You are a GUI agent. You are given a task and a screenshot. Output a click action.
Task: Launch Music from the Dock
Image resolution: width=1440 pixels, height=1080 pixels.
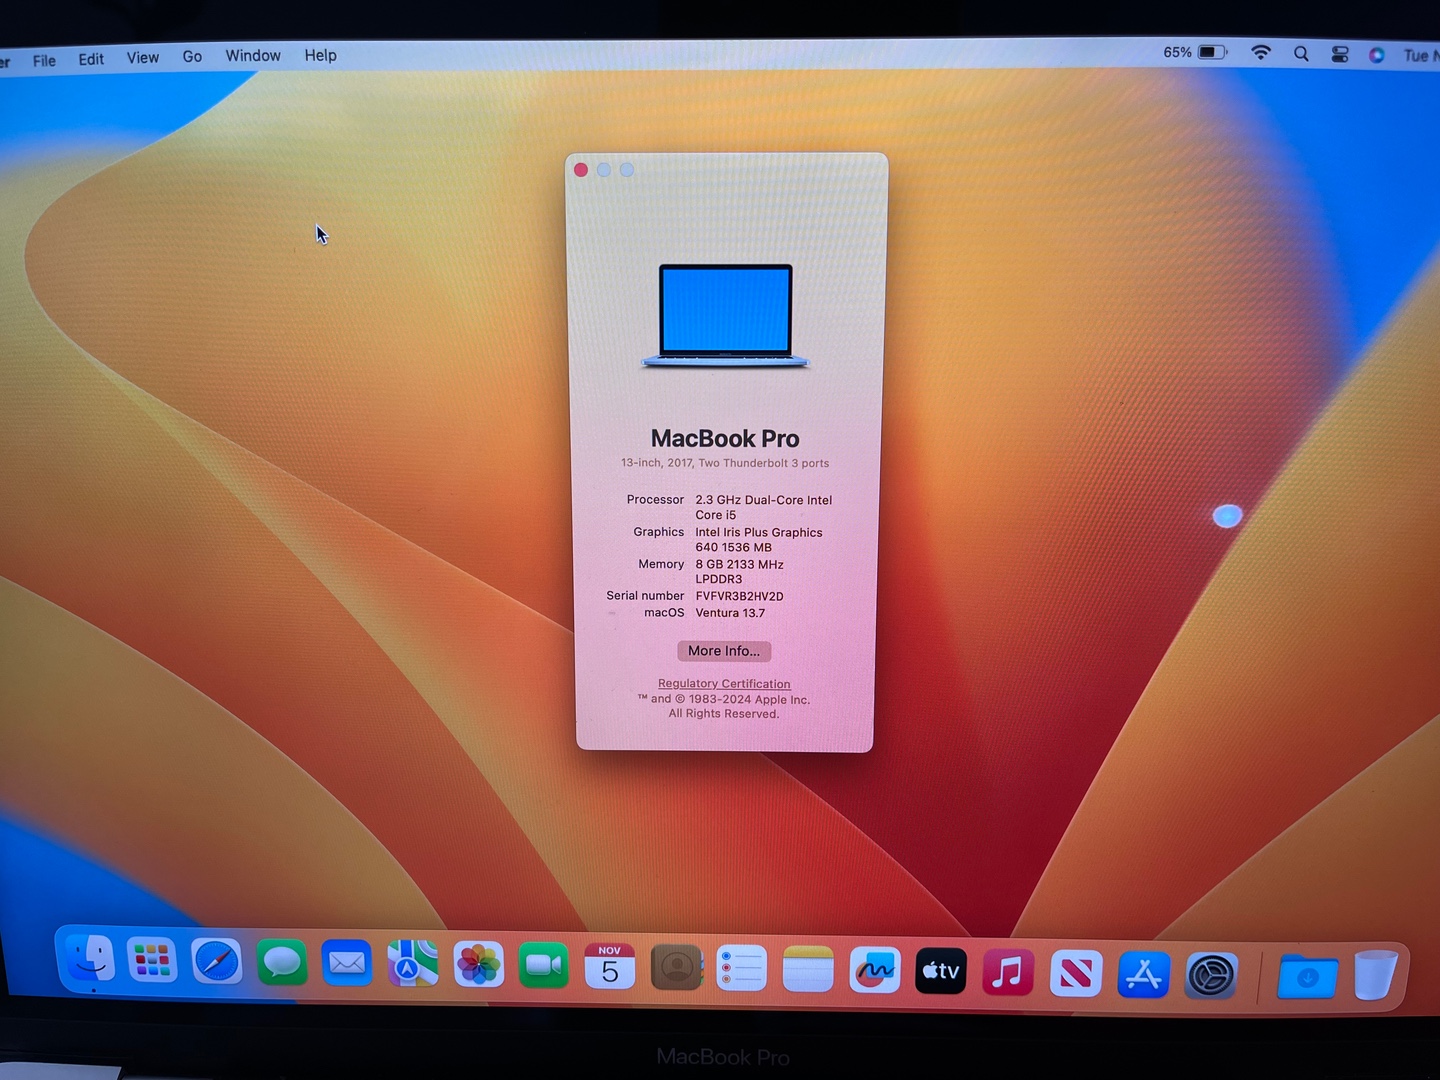(x=1008, y=972)
